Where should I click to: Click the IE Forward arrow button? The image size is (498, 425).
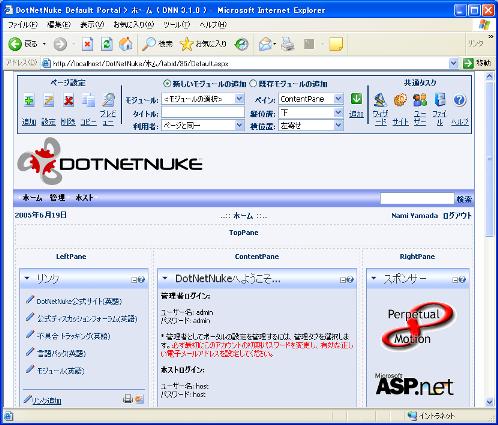pyautogui.click(x=60, y=44)
